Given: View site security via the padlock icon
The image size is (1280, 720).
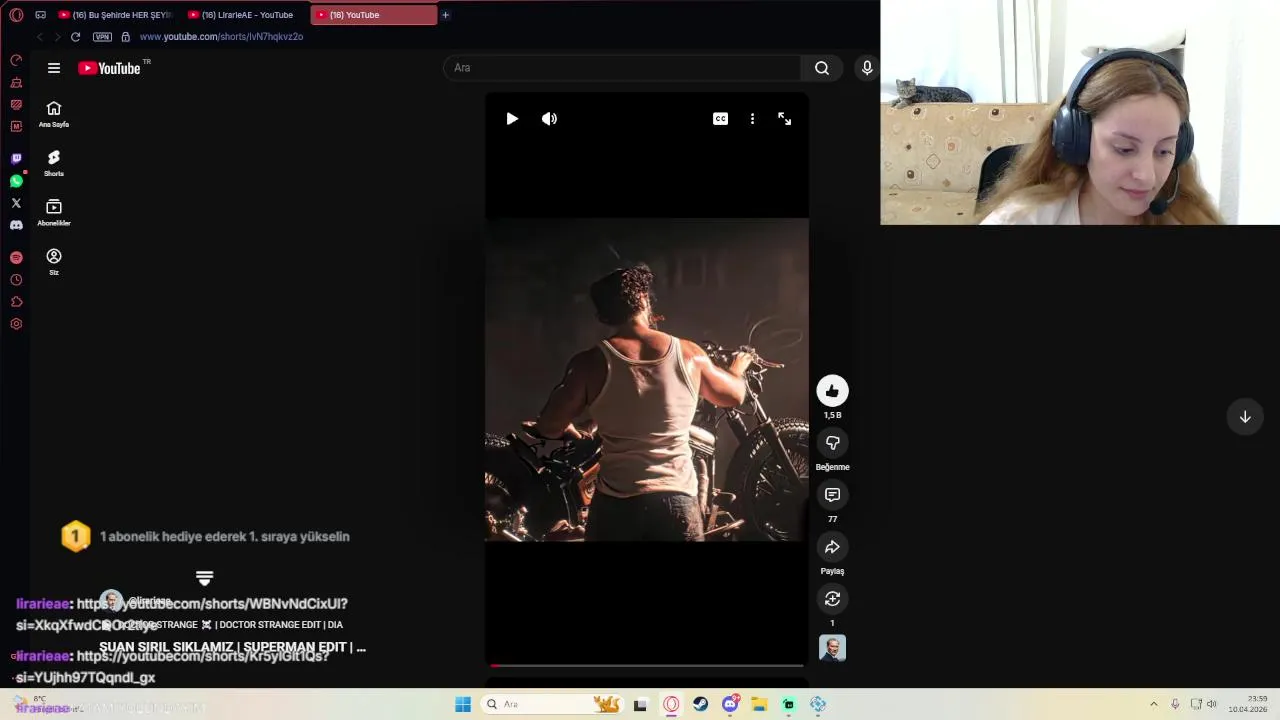Looking at the screenshot, I should (x=125, y=37).
